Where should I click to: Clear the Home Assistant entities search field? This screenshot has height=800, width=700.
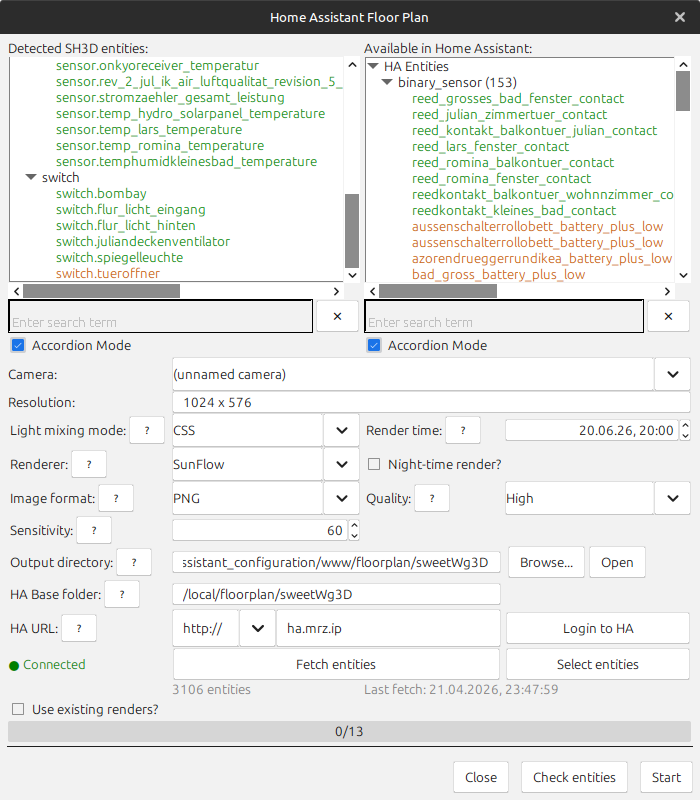(x=668, y=316)
